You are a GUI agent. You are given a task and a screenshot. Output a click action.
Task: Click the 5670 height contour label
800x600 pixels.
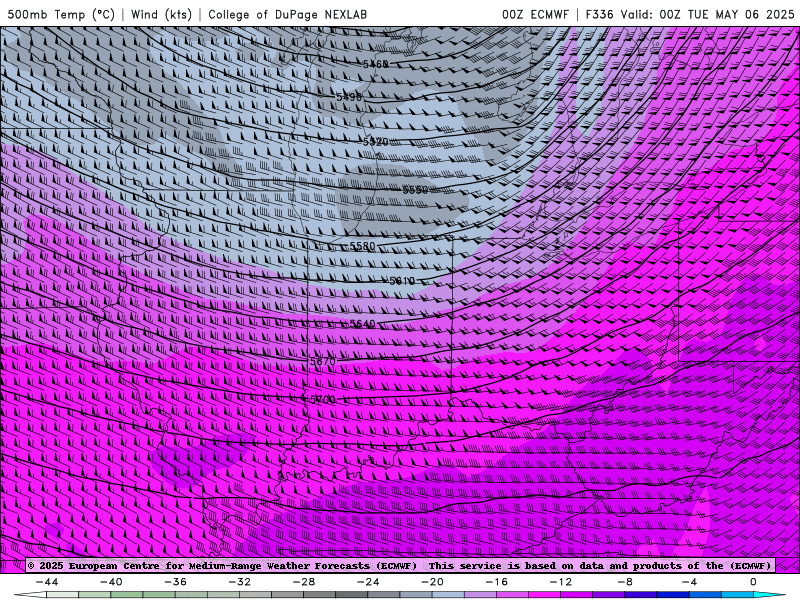click(323, 361)
